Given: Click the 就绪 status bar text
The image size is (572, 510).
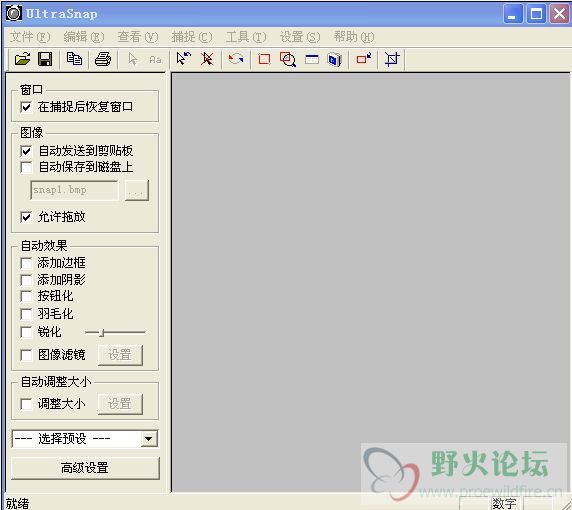Looking at the screenshot, I should [18, 504].
